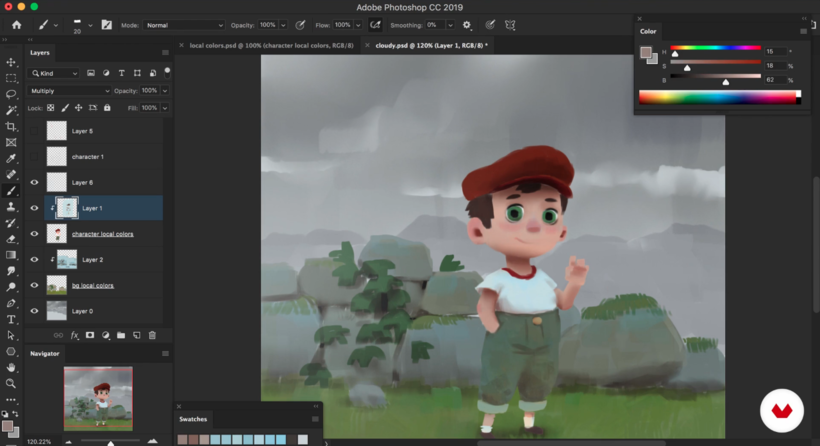Show the hidden Layer 5
Viewport: 820px width, 446px height.
(x=34, y=131)
